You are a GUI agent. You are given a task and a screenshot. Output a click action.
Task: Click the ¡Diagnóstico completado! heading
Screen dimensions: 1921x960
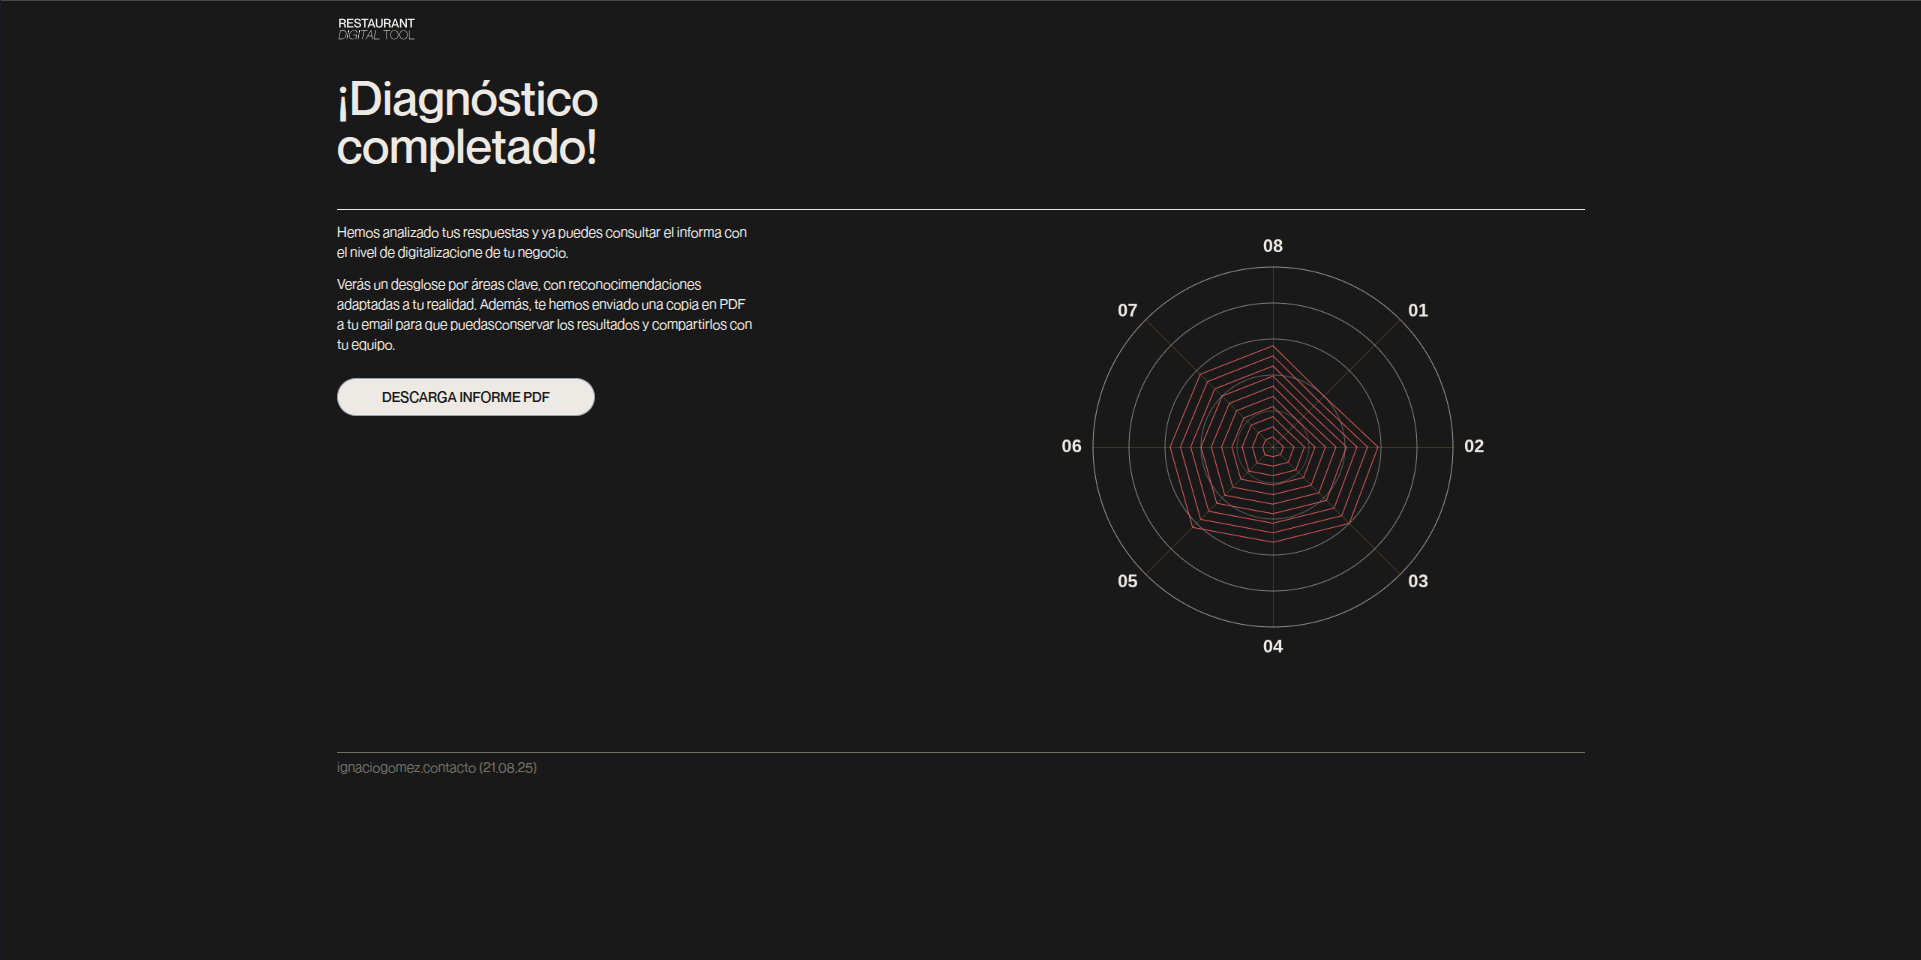467,124
